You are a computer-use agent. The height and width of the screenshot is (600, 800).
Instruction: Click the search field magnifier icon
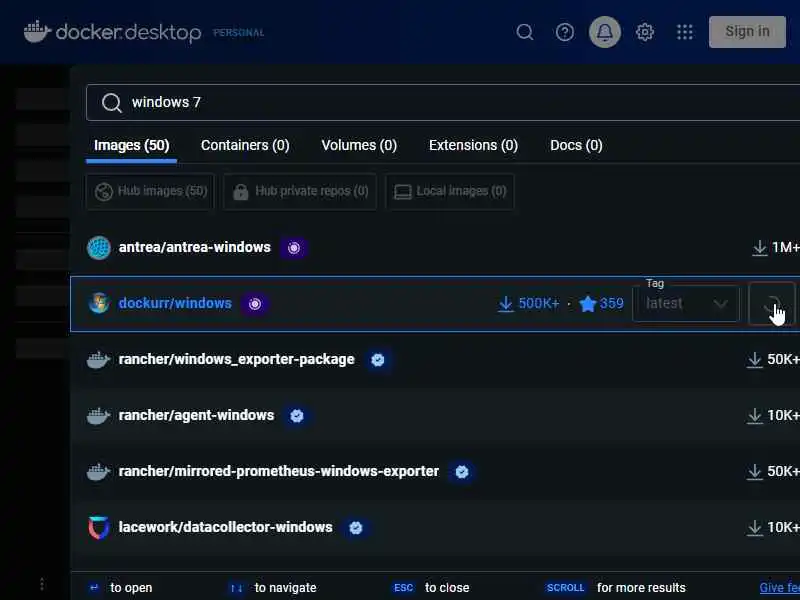(111, 103)
